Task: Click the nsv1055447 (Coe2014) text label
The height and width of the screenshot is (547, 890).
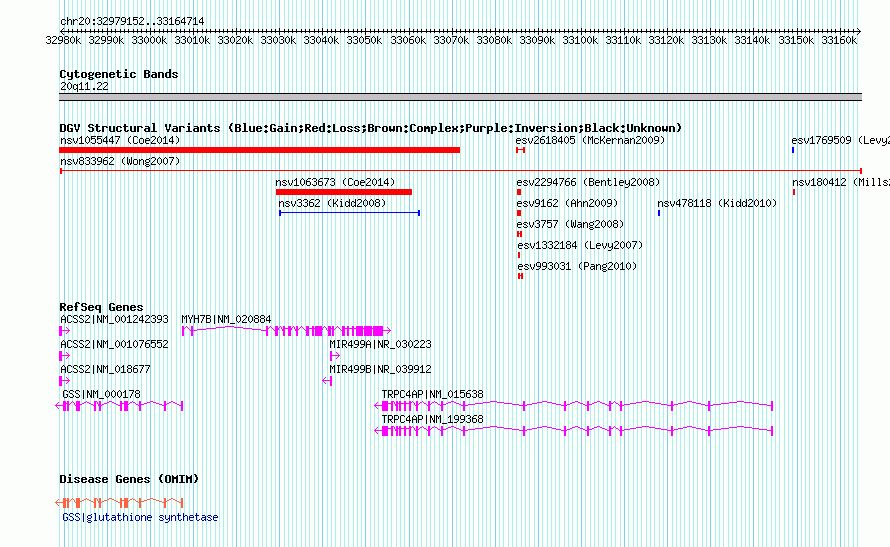Action: point(120,140)
